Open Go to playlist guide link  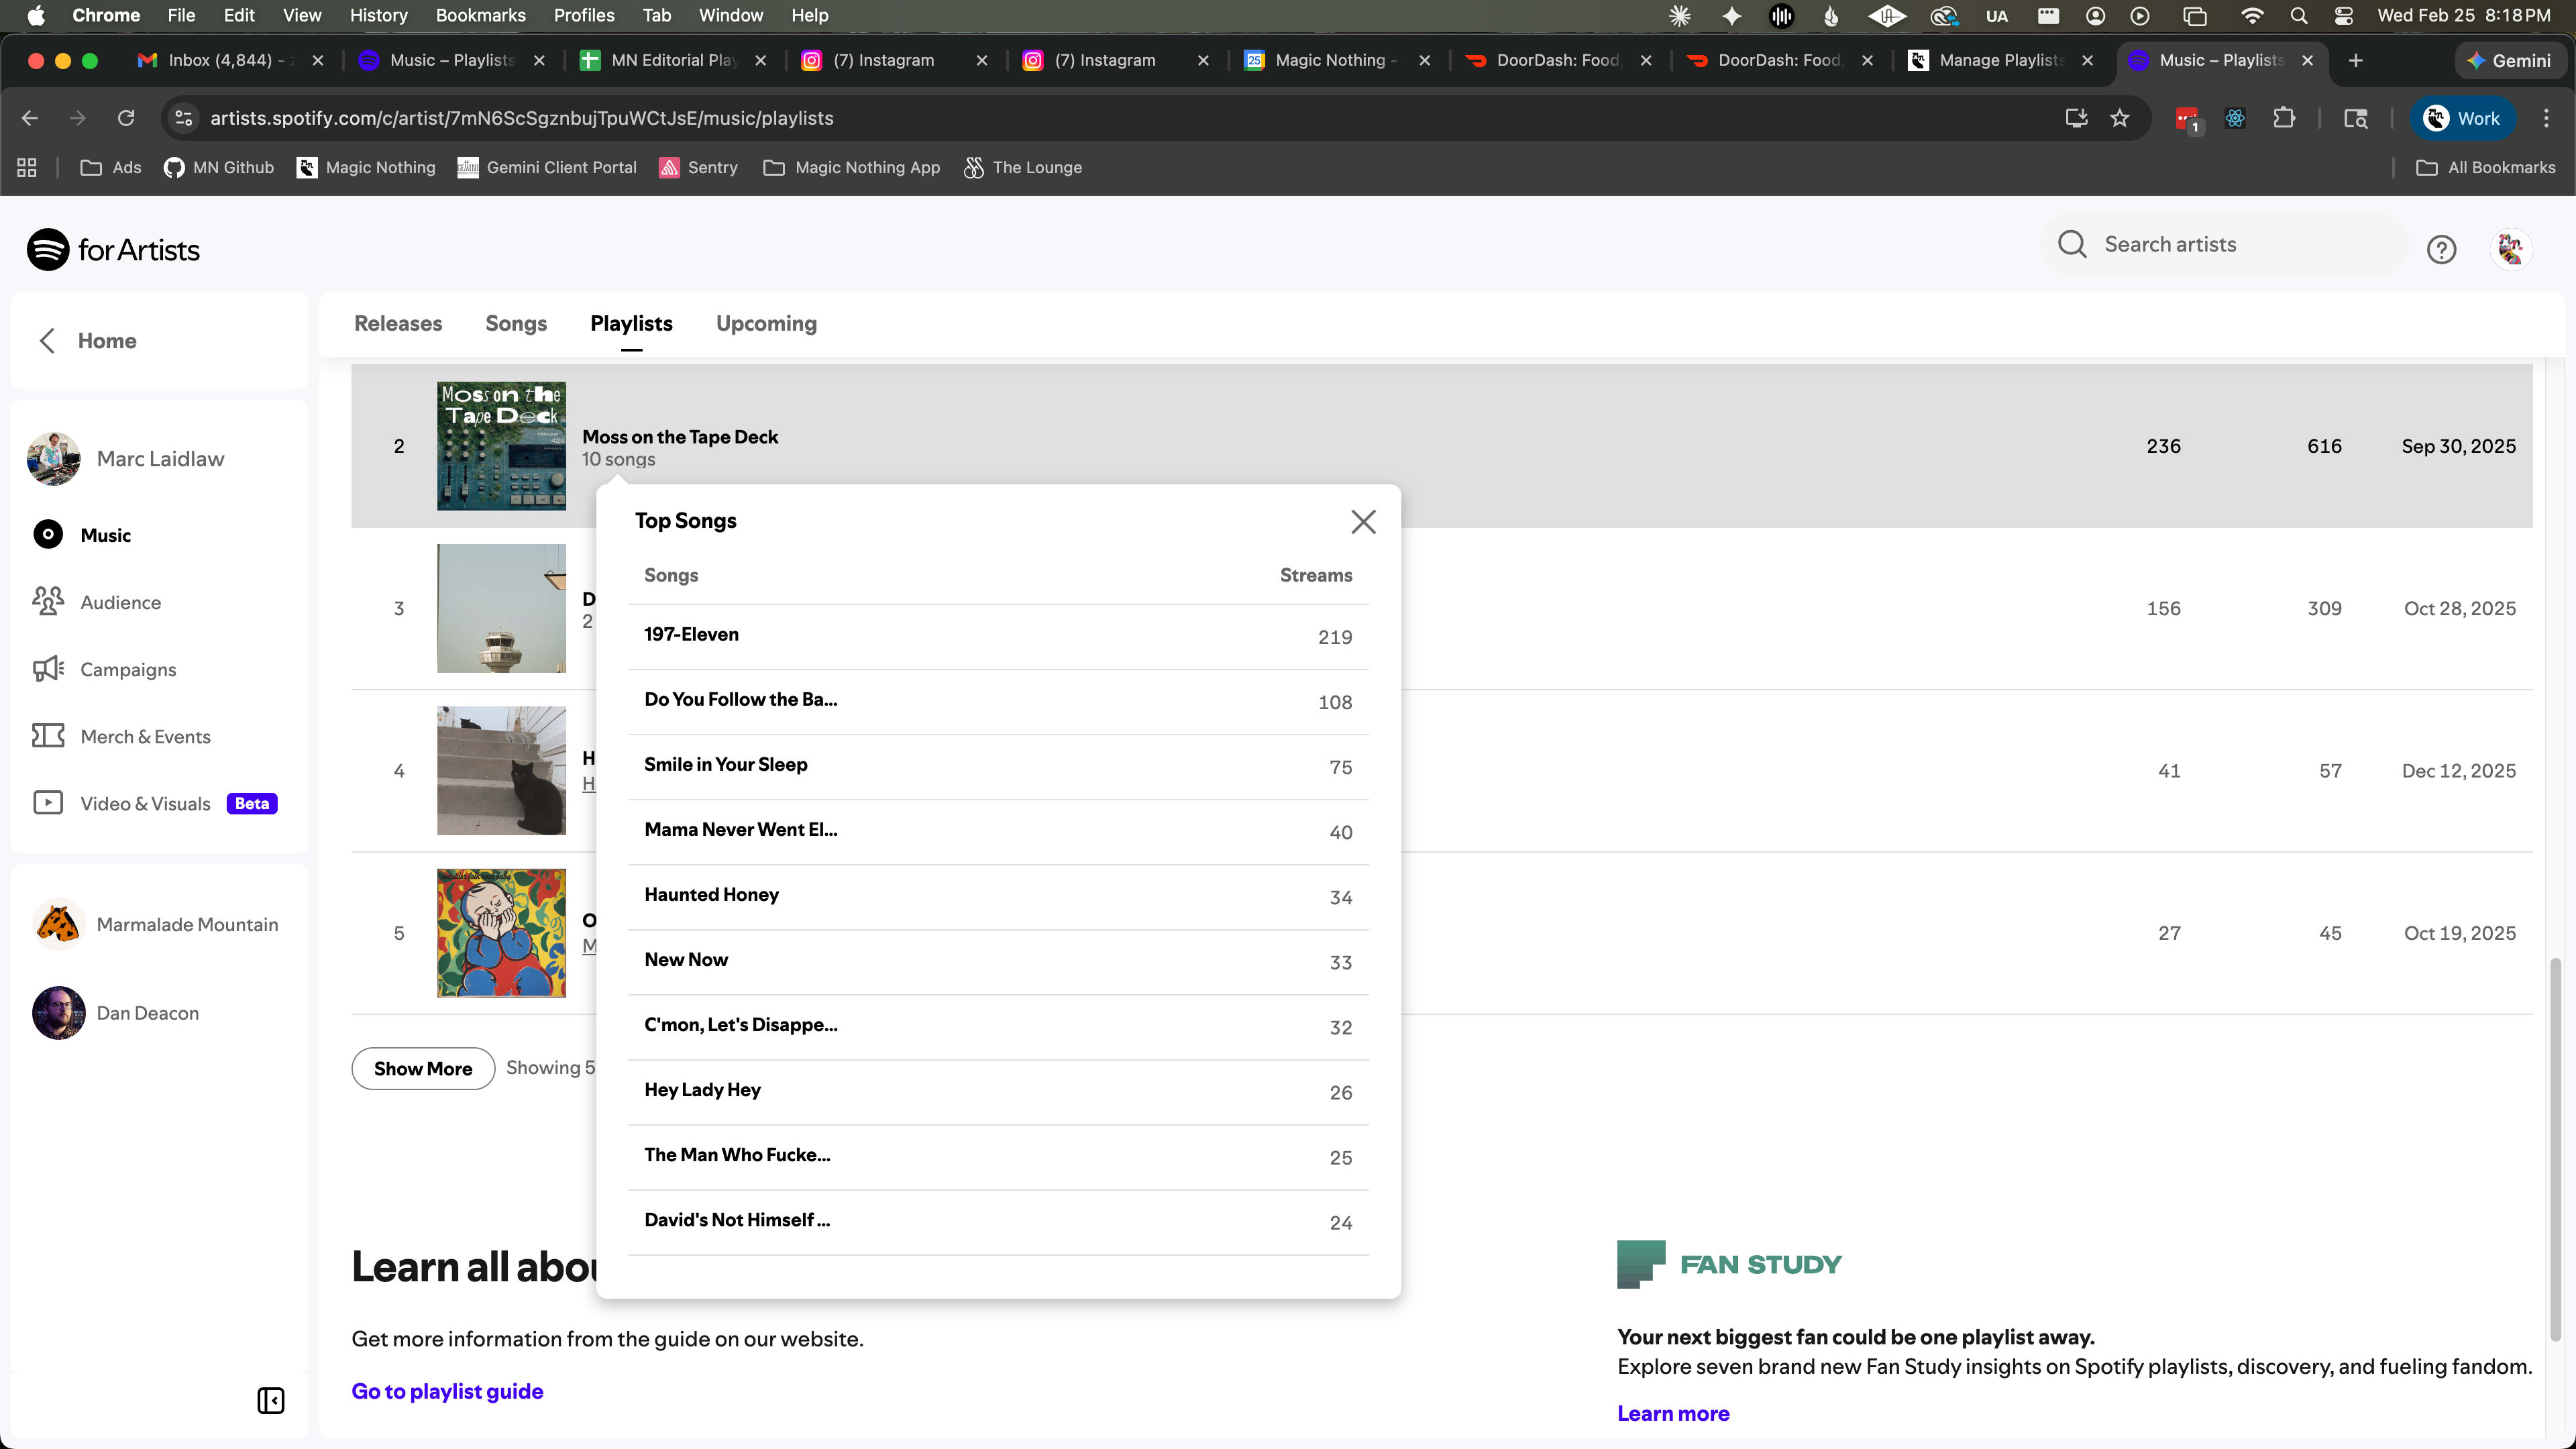pos(447,1391)
